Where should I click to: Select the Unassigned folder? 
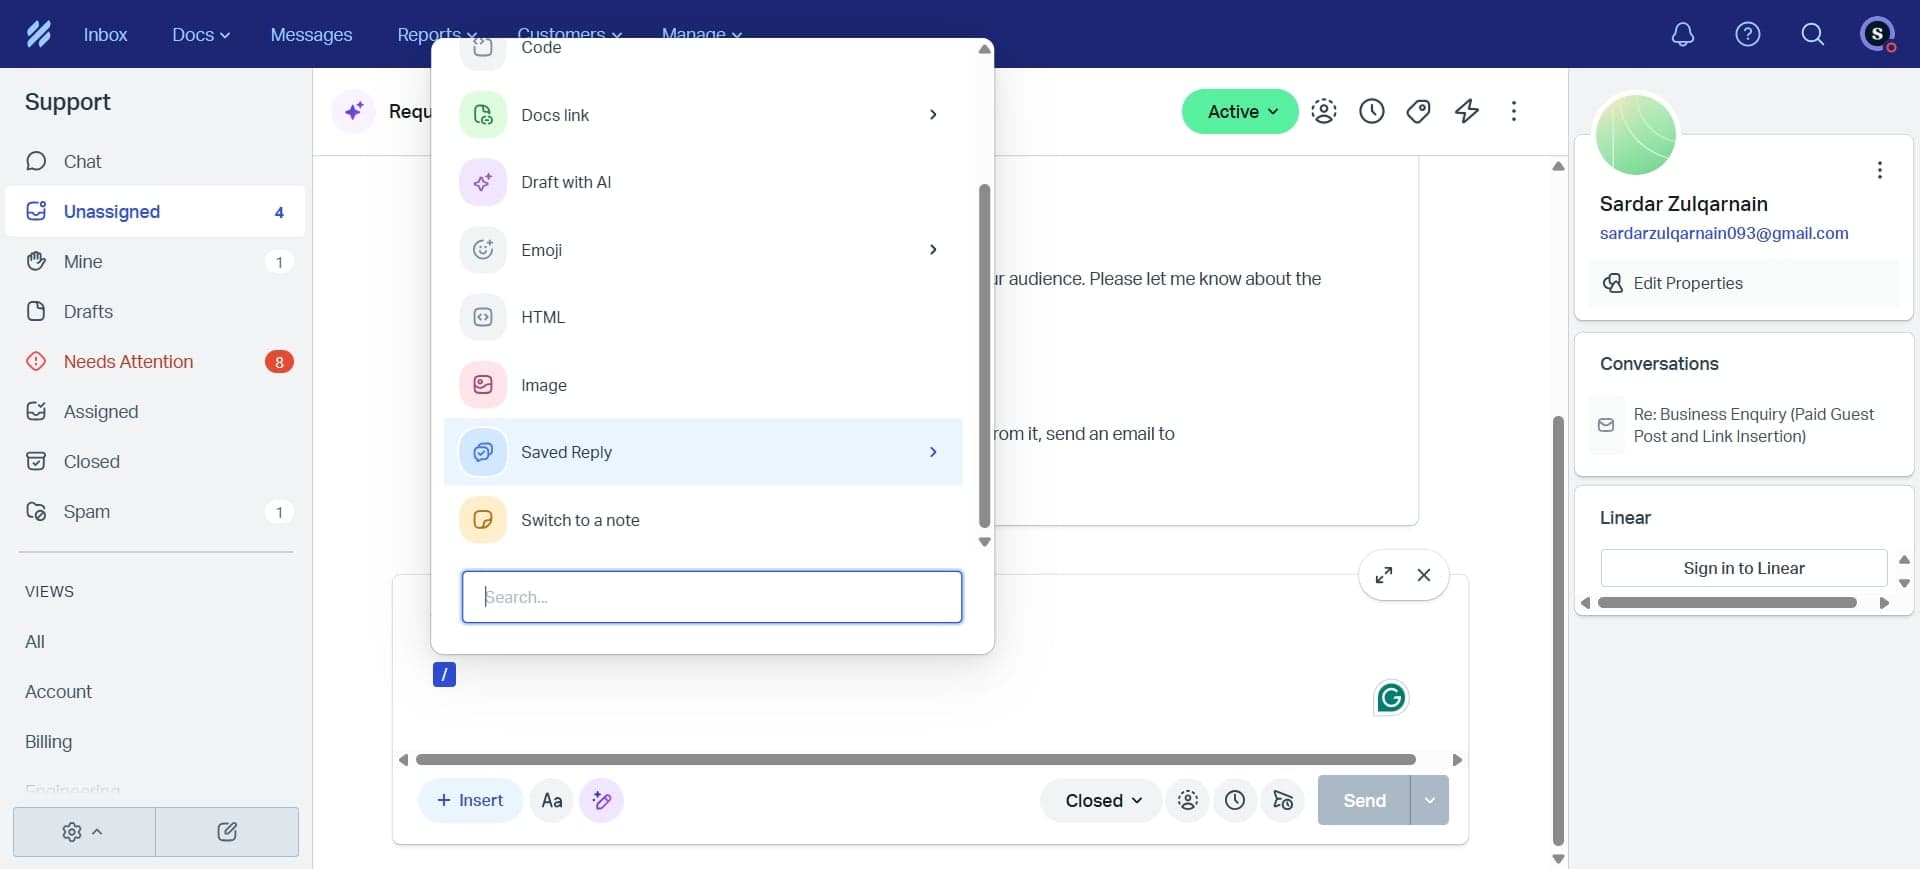(x=155, y=211)
